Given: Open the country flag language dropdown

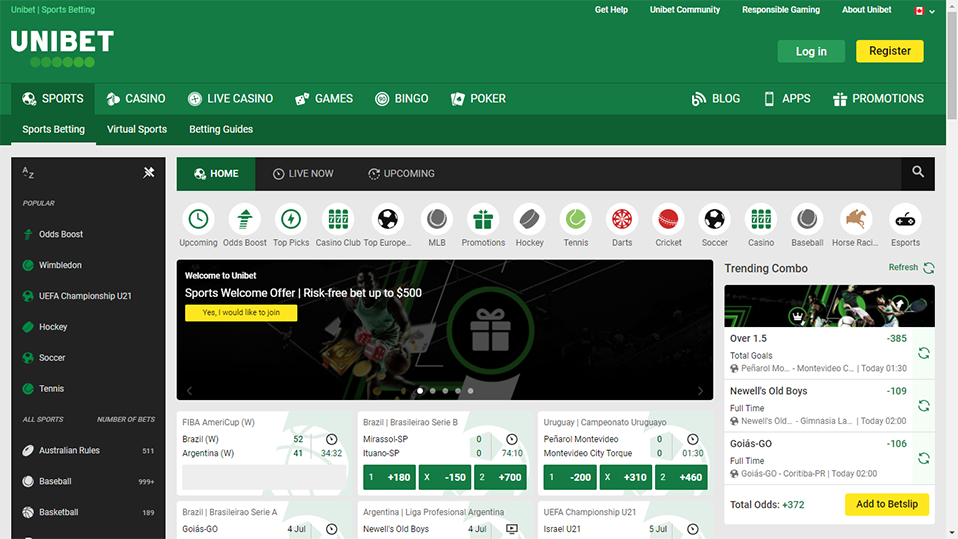Looking at the screenshot, I should pos(924,11).
